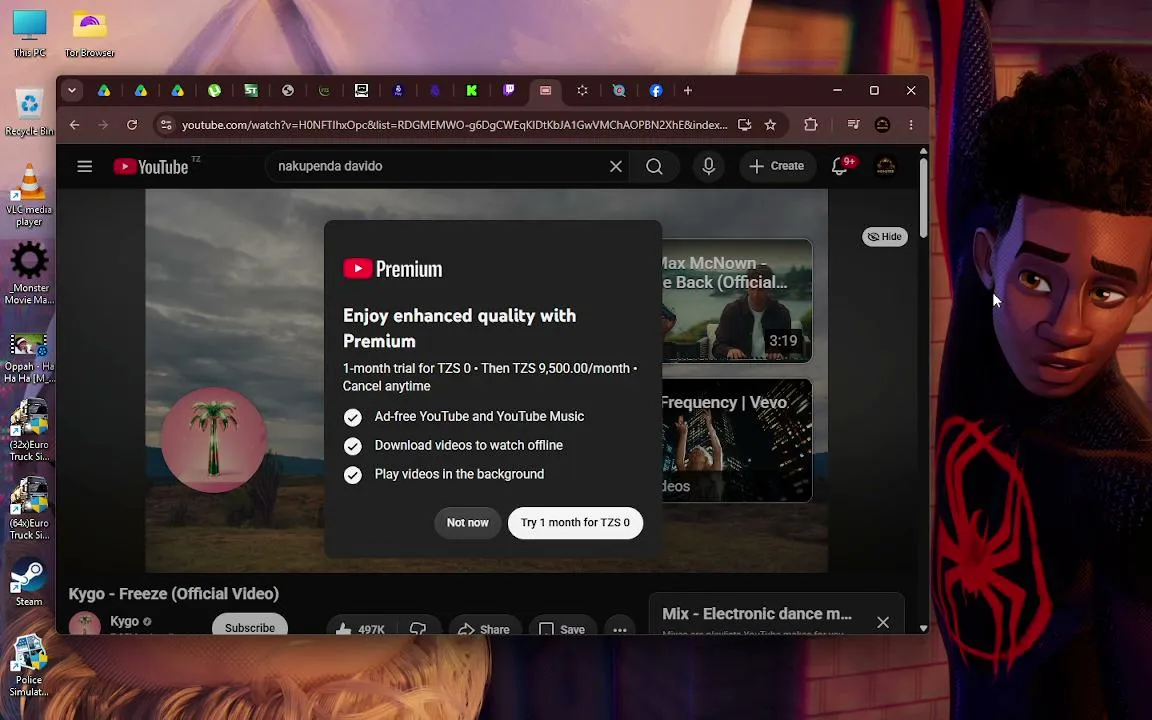Dislike the video with thumbs down
The height and width of the screenshot is (720, 1152).
[418, 628]
